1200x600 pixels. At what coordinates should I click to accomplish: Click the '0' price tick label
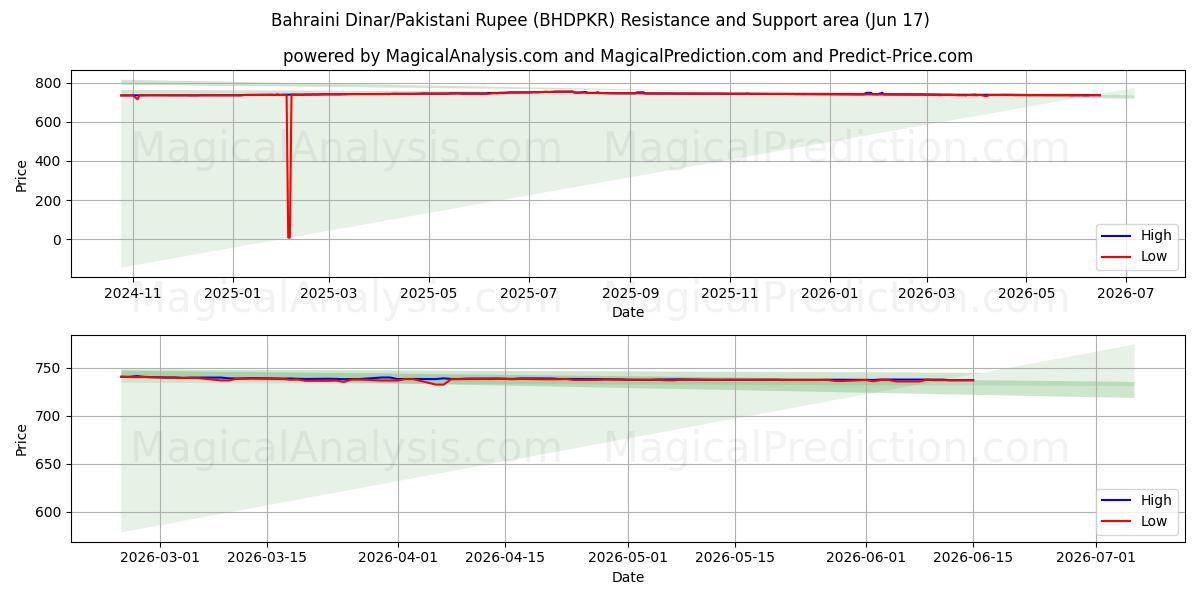pos(59,240)
